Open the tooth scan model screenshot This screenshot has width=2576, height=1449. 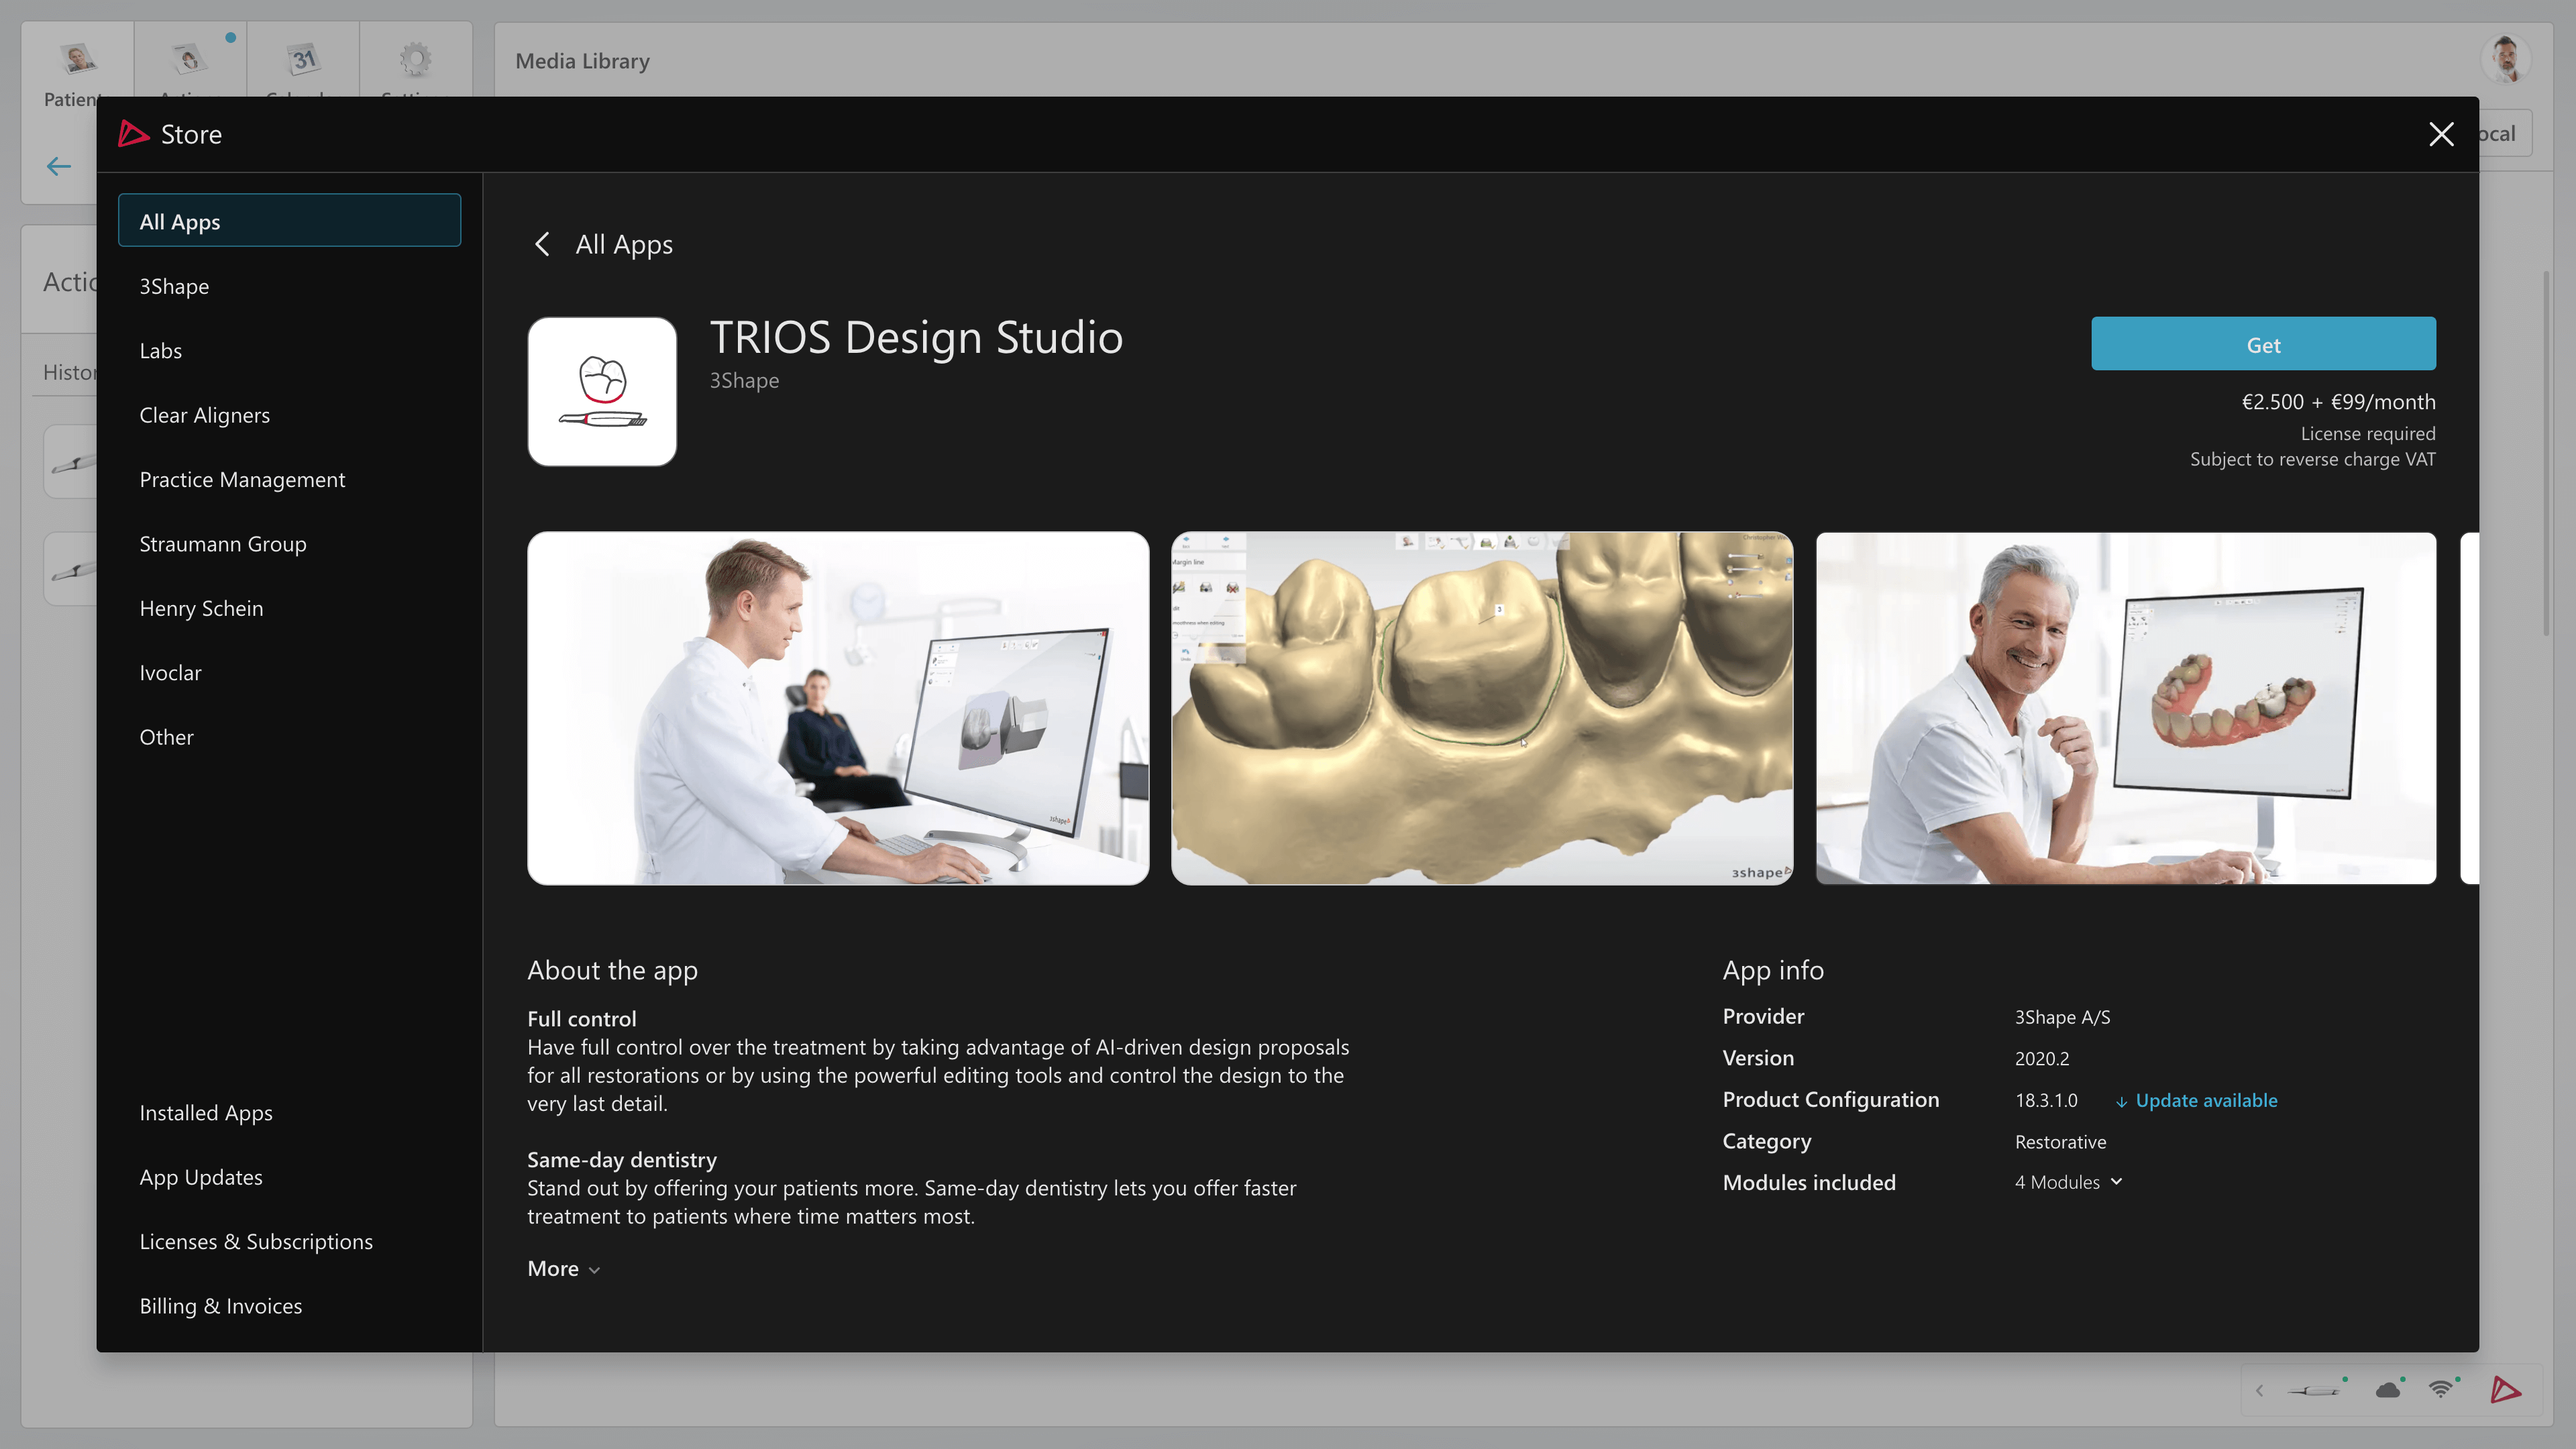point(1482,708)
